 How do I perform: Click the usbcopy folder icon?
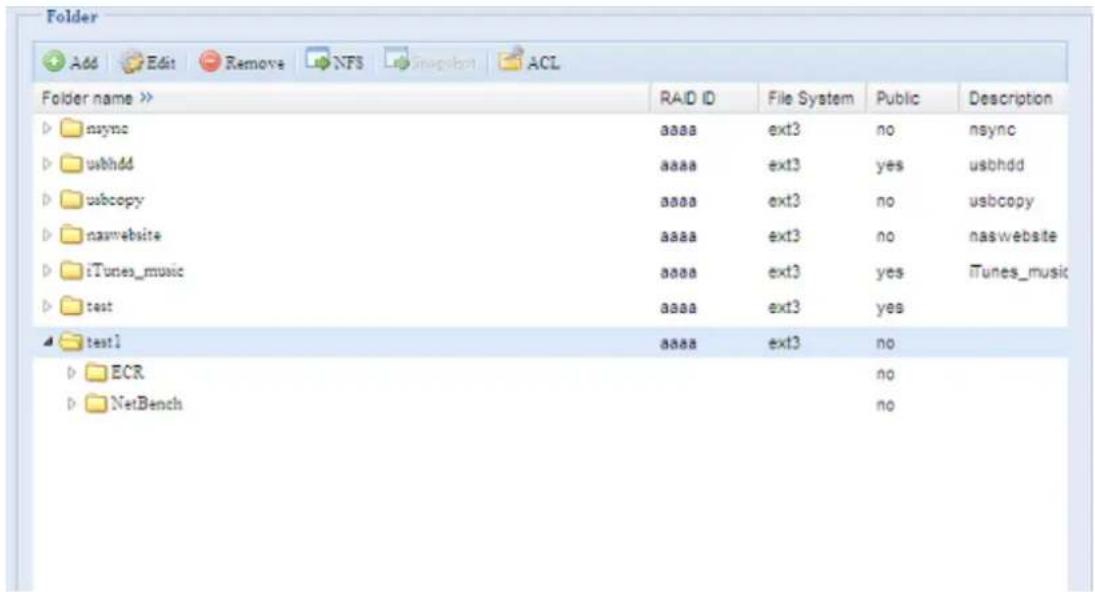[71, 200]
